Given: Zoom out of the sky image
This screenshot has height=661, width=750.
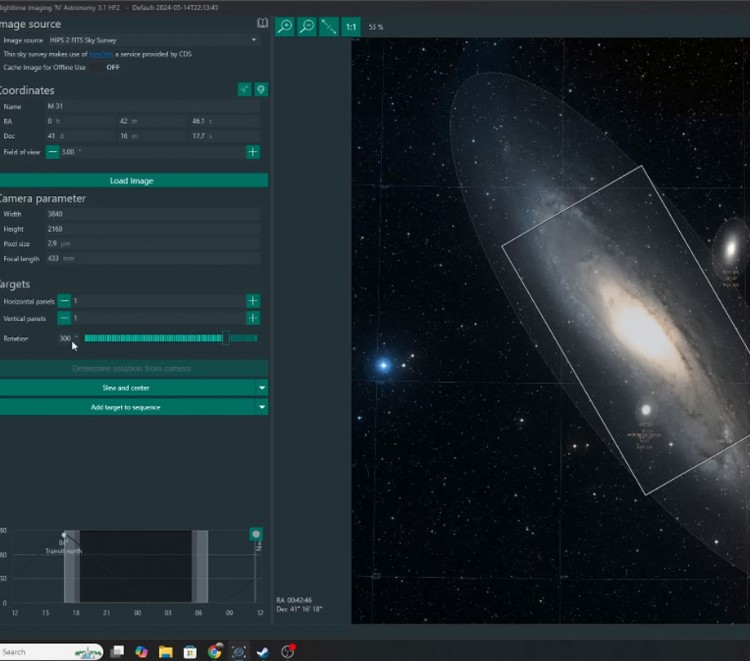Looking at the screenshot, I should point(307,27).
